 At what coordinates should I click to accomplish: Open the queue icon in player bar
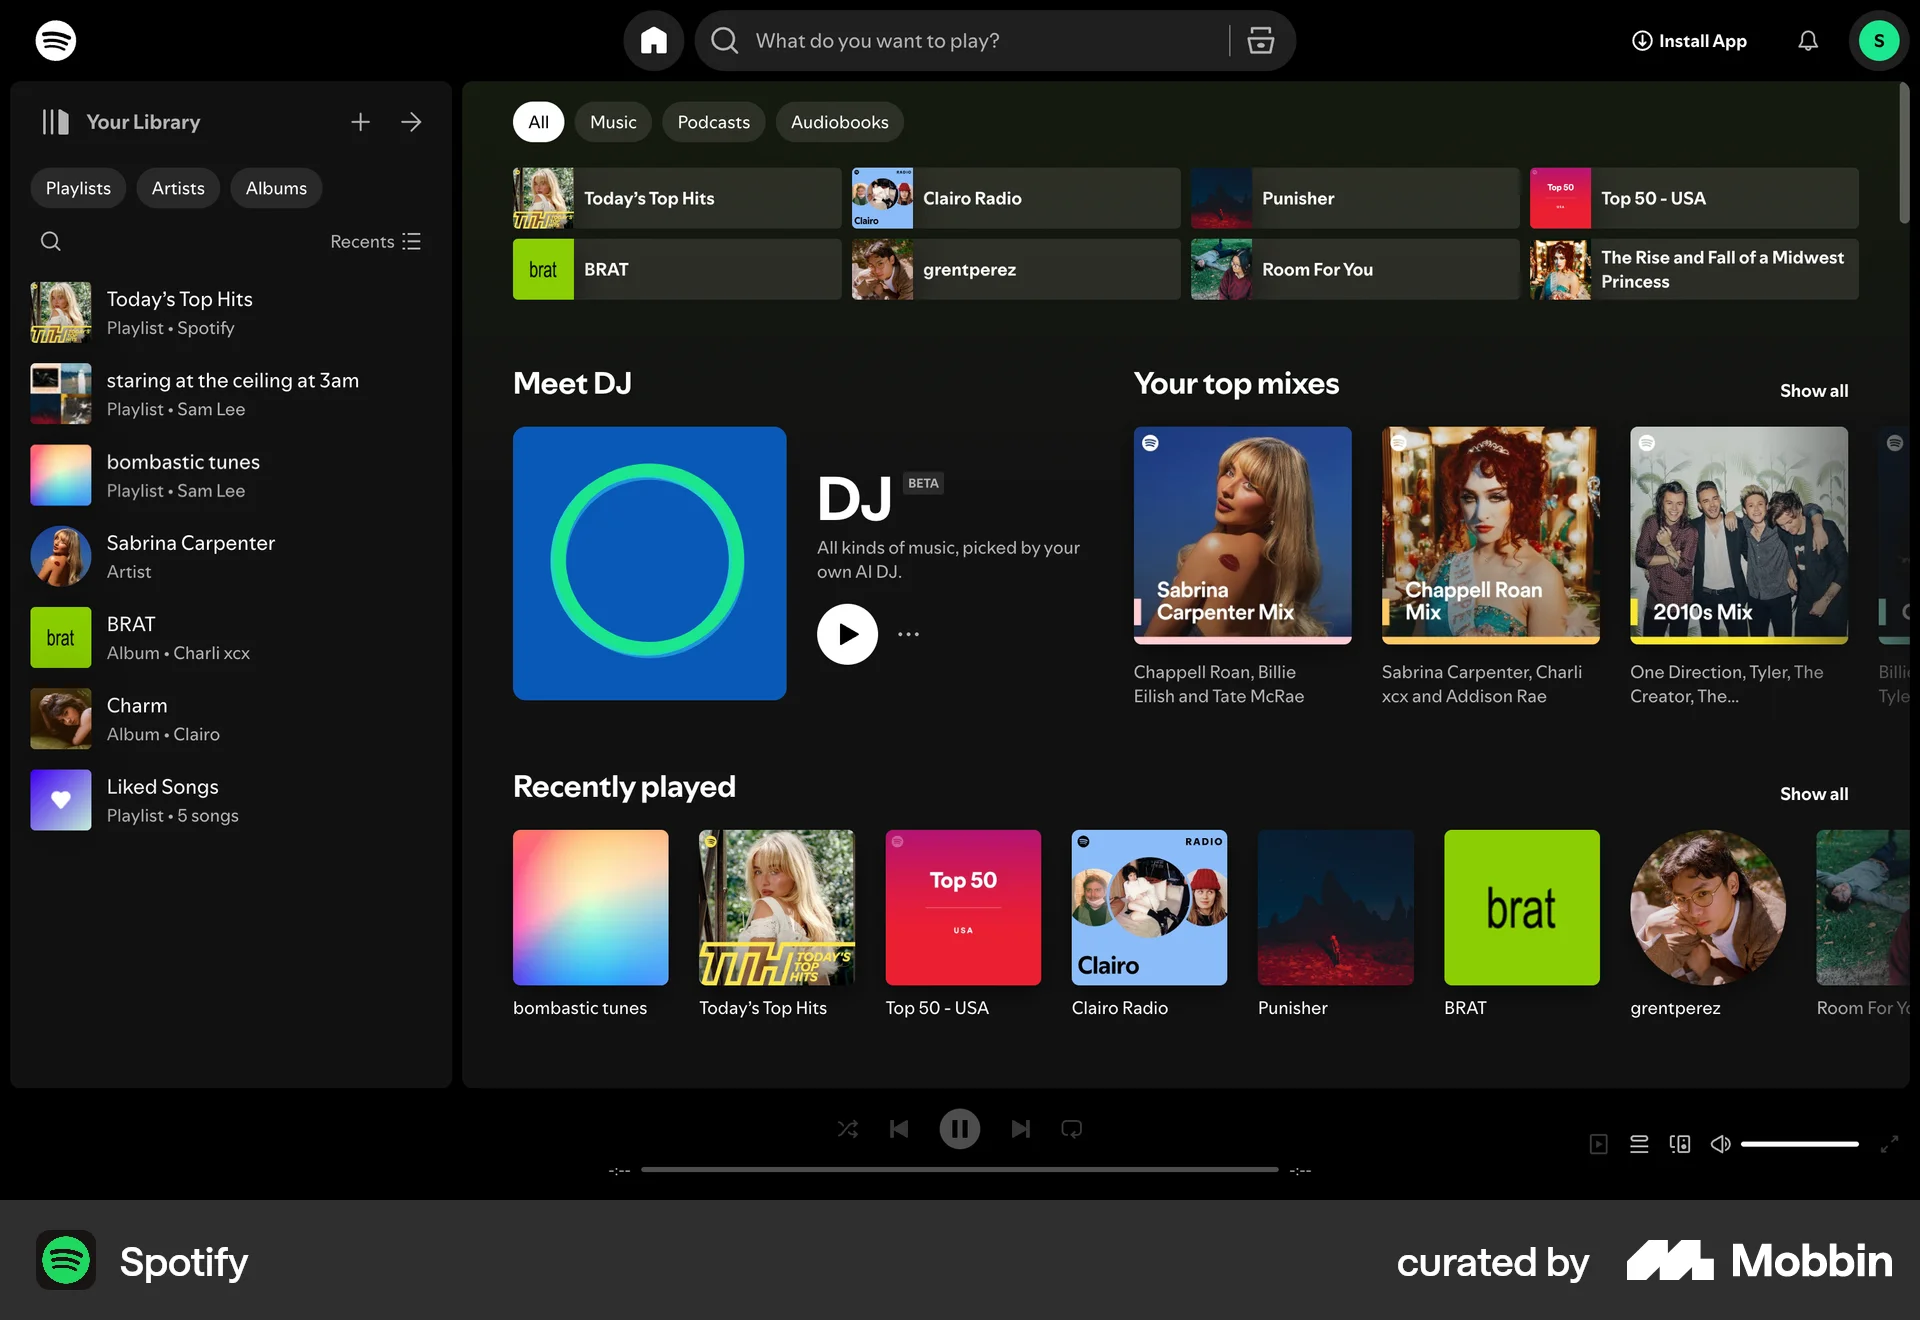point(1639,1144)
